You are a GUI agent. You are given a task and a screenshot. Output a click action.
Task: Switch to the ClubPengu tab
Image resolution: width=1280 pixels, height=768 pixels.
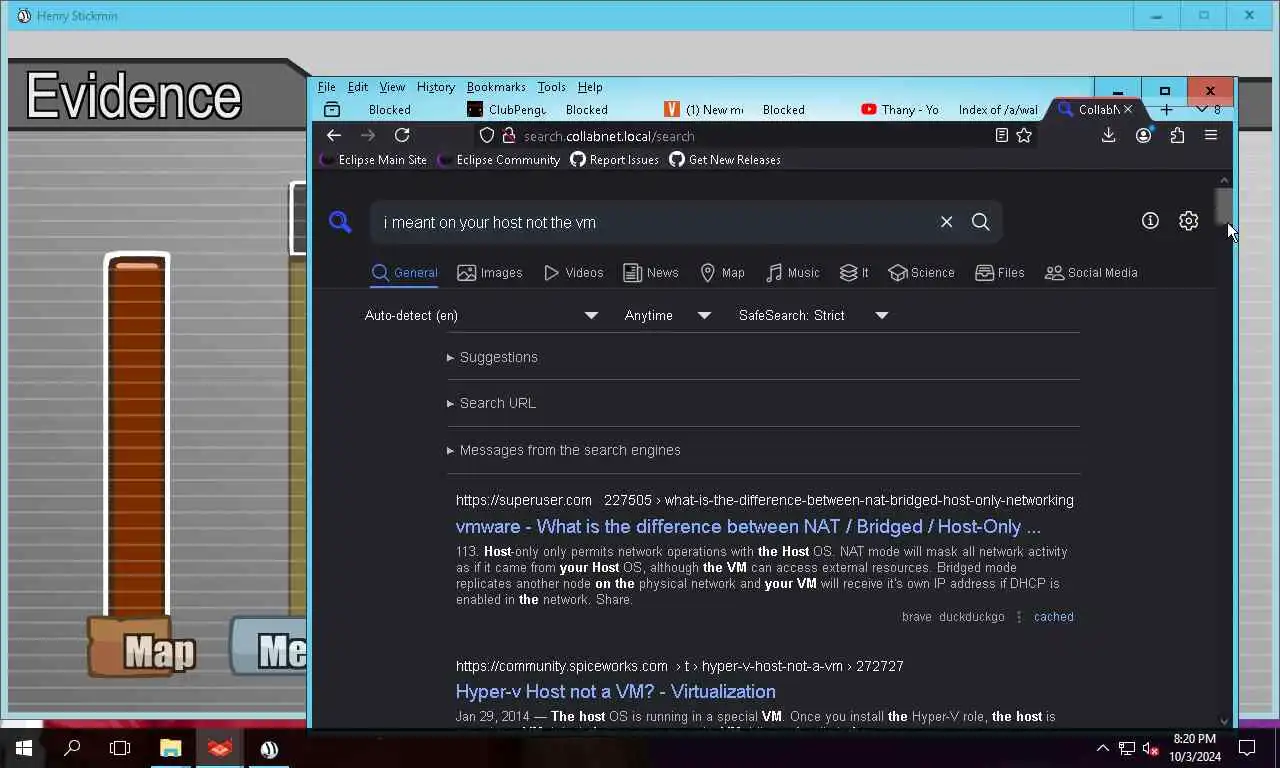[x=507, y=109]
